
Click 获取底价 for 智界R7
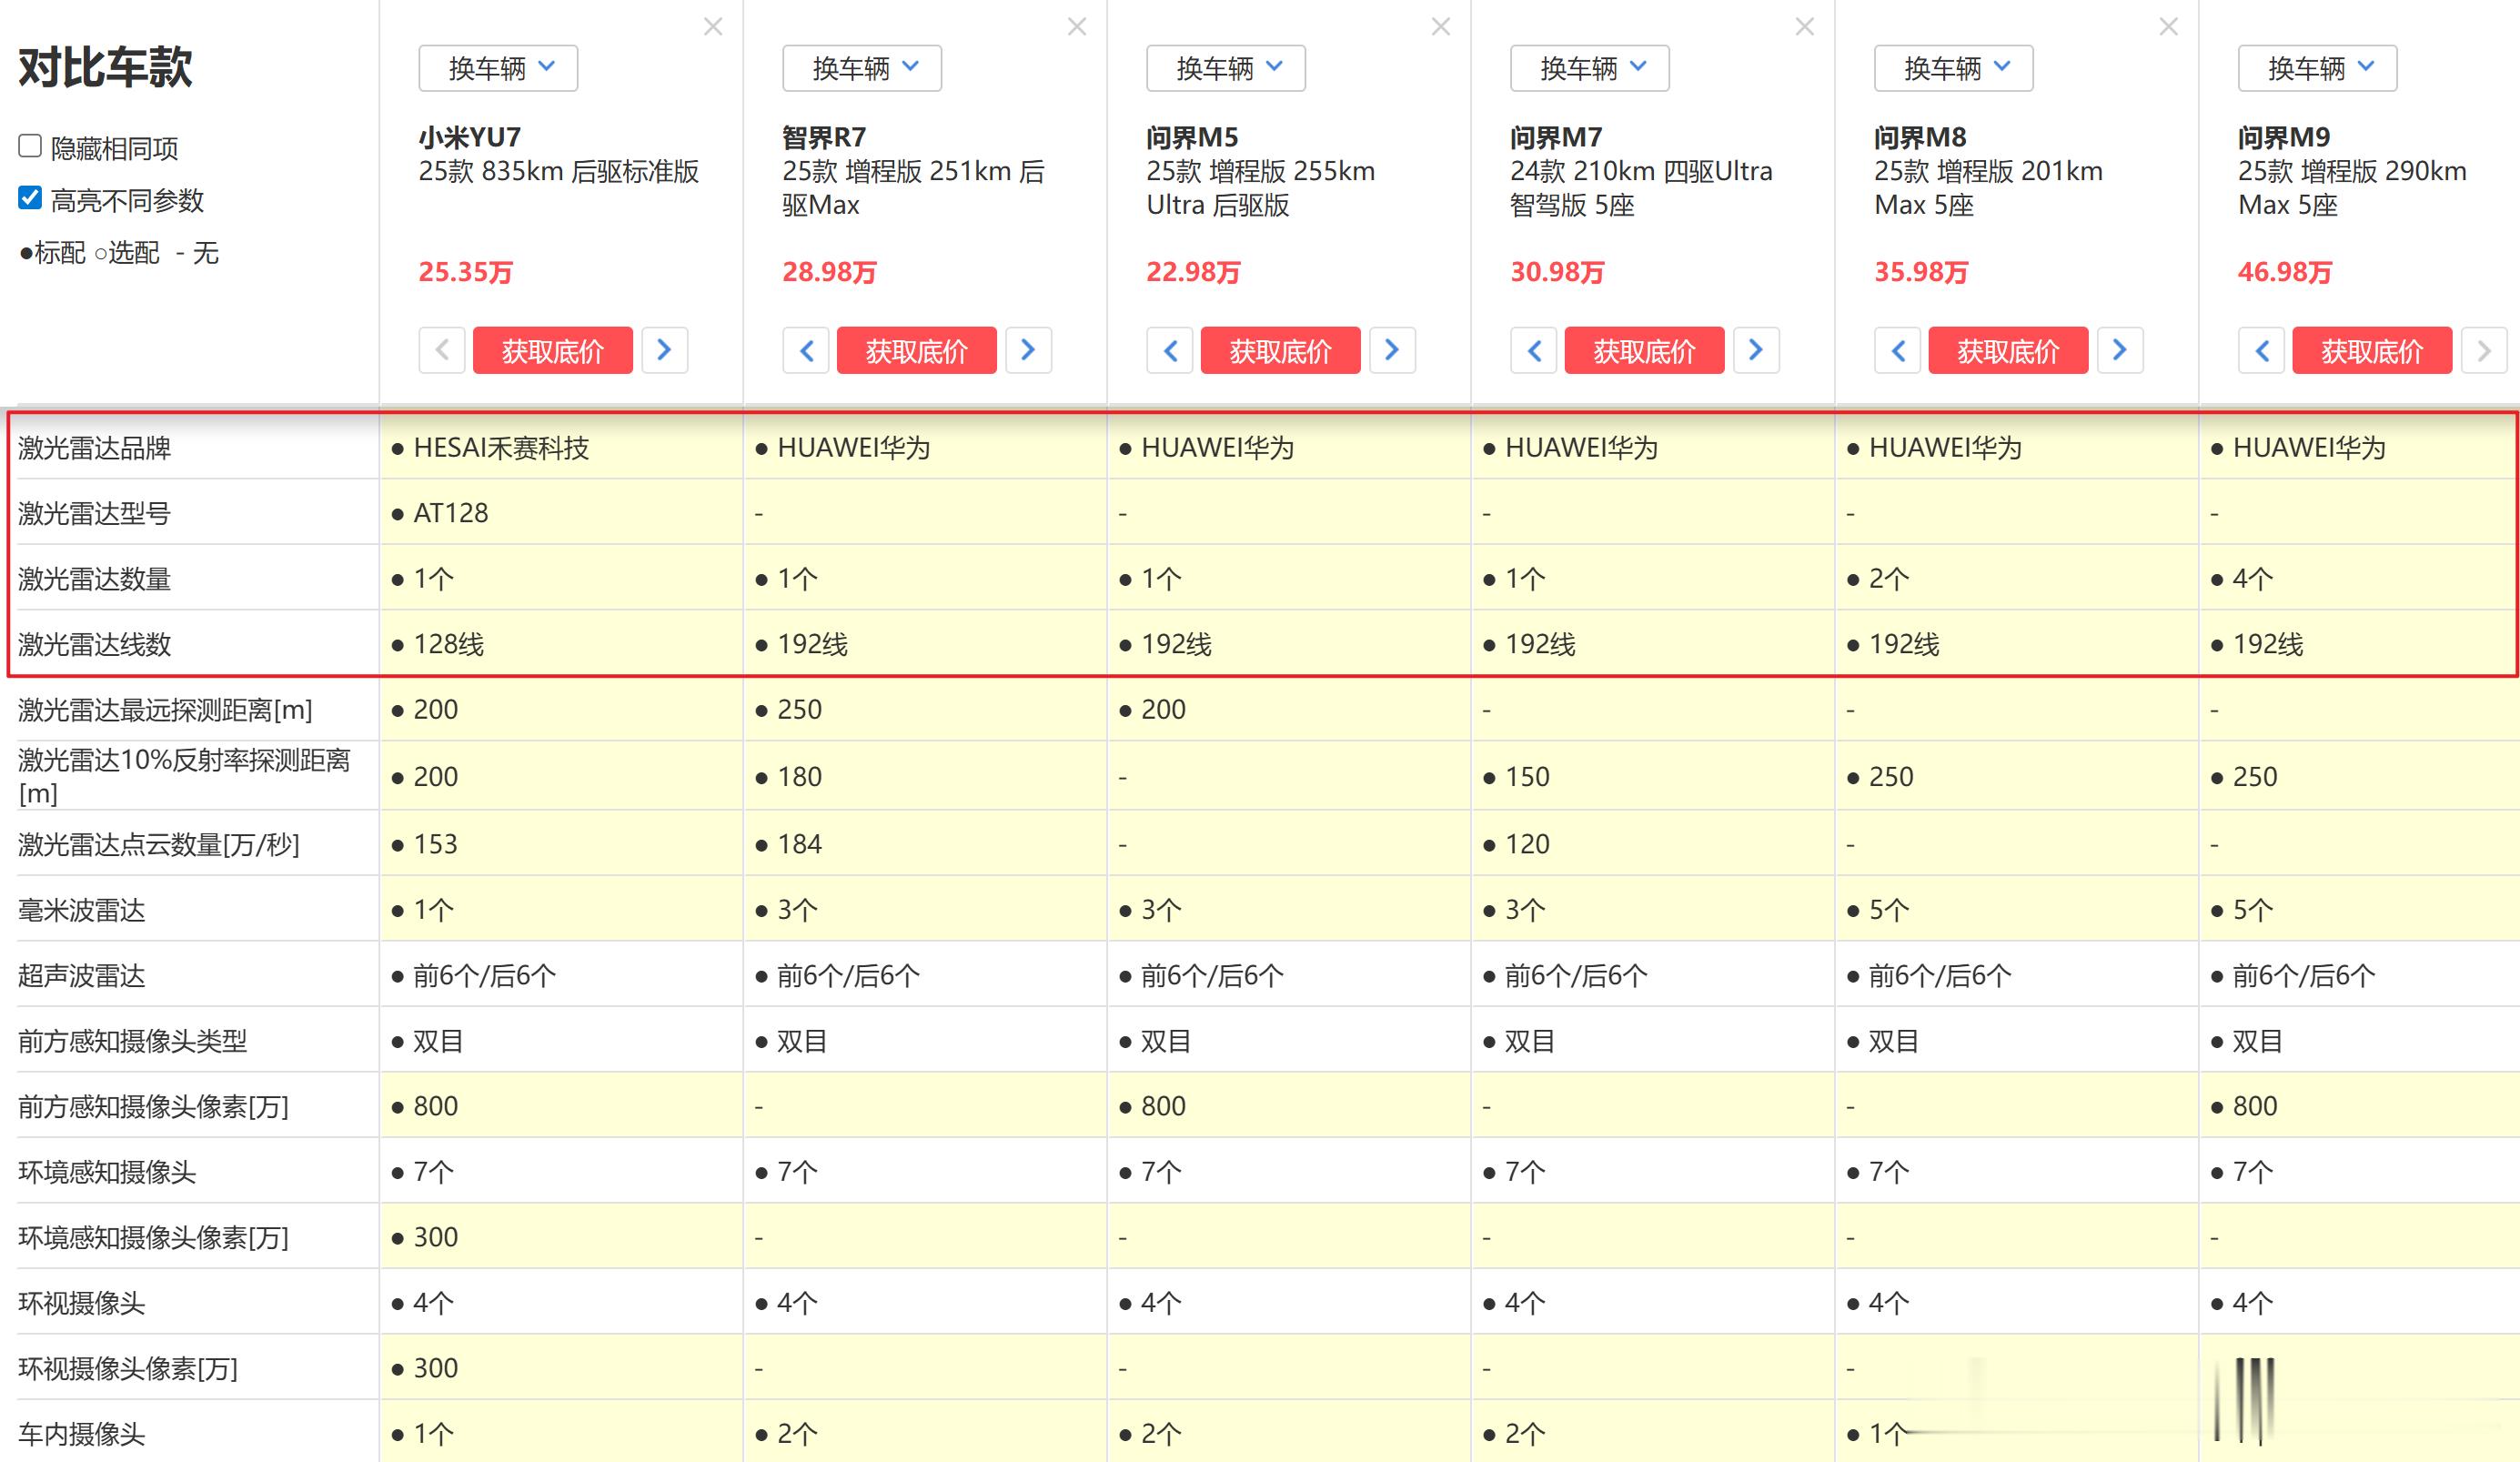tap(917, 350)
